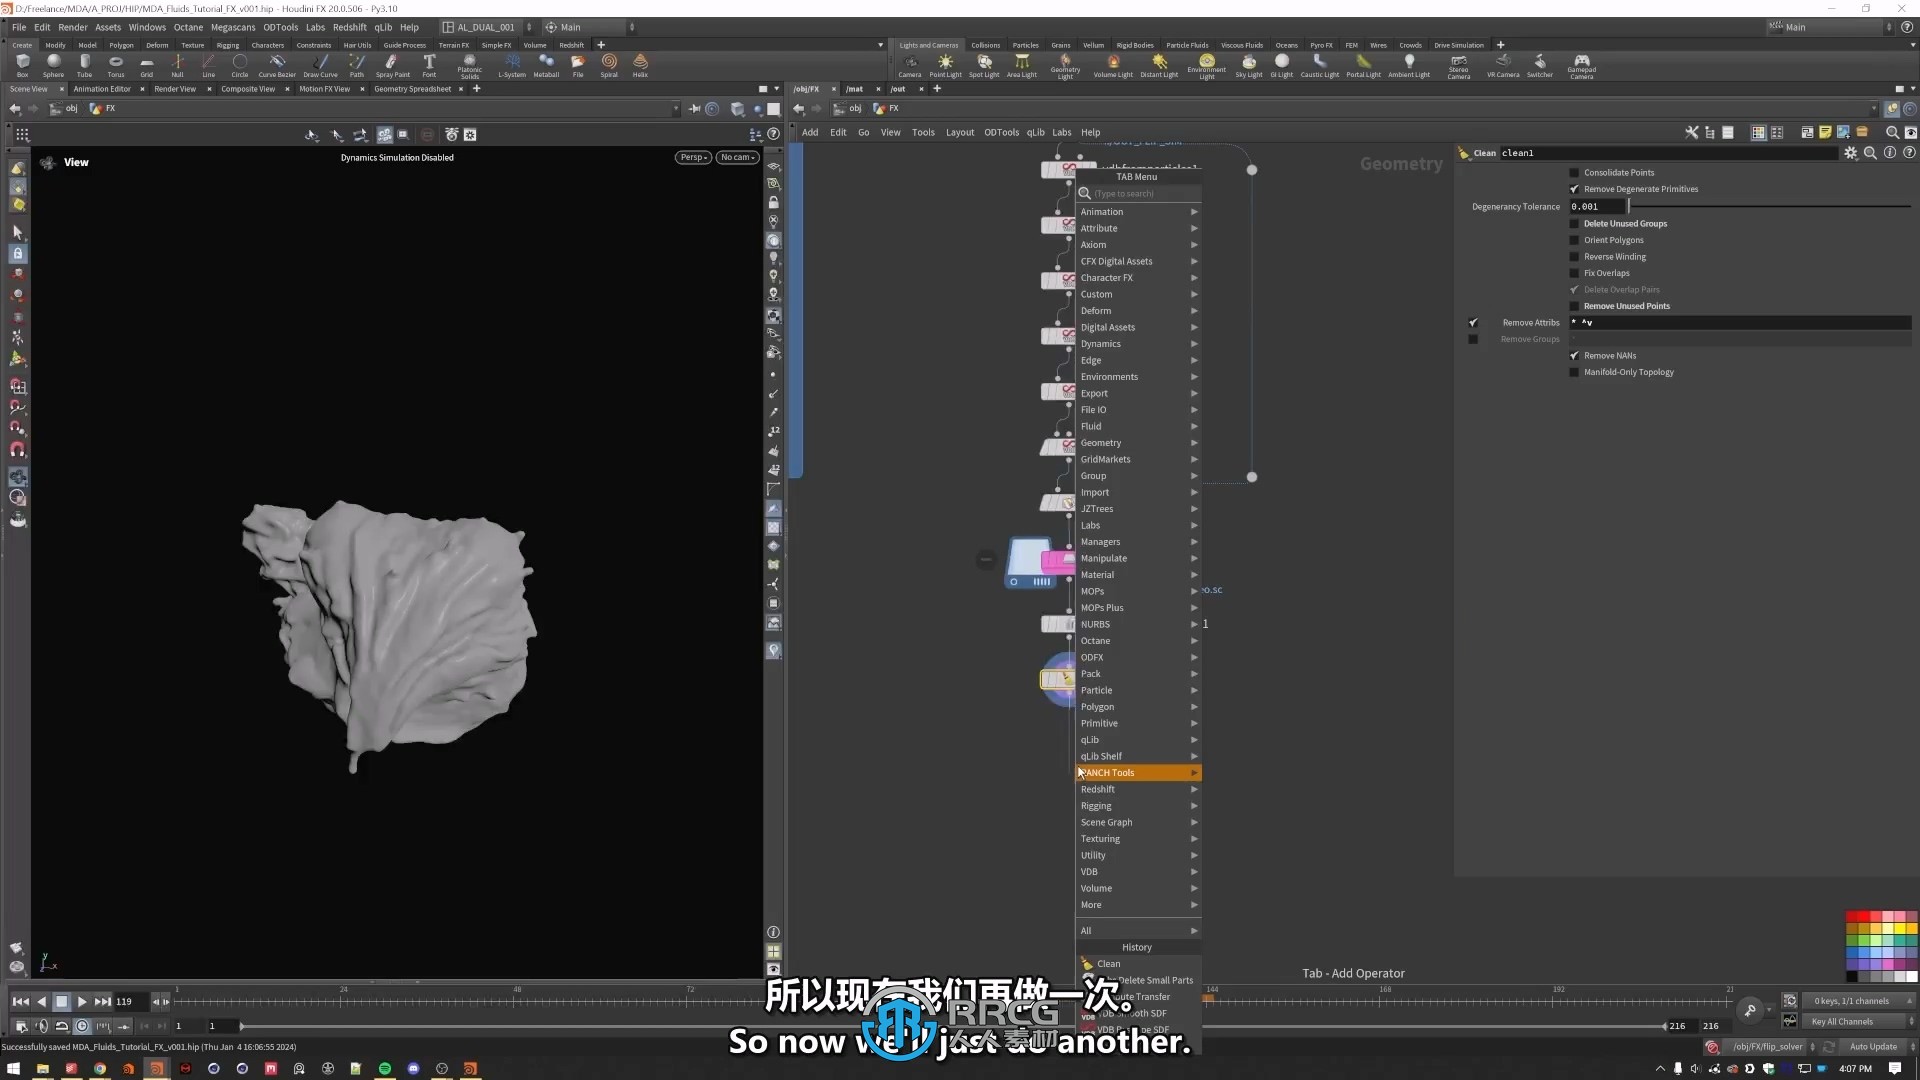Add the Switcher tool from the shelf
This screenshot has height=1080, width=1920.
1540,65
